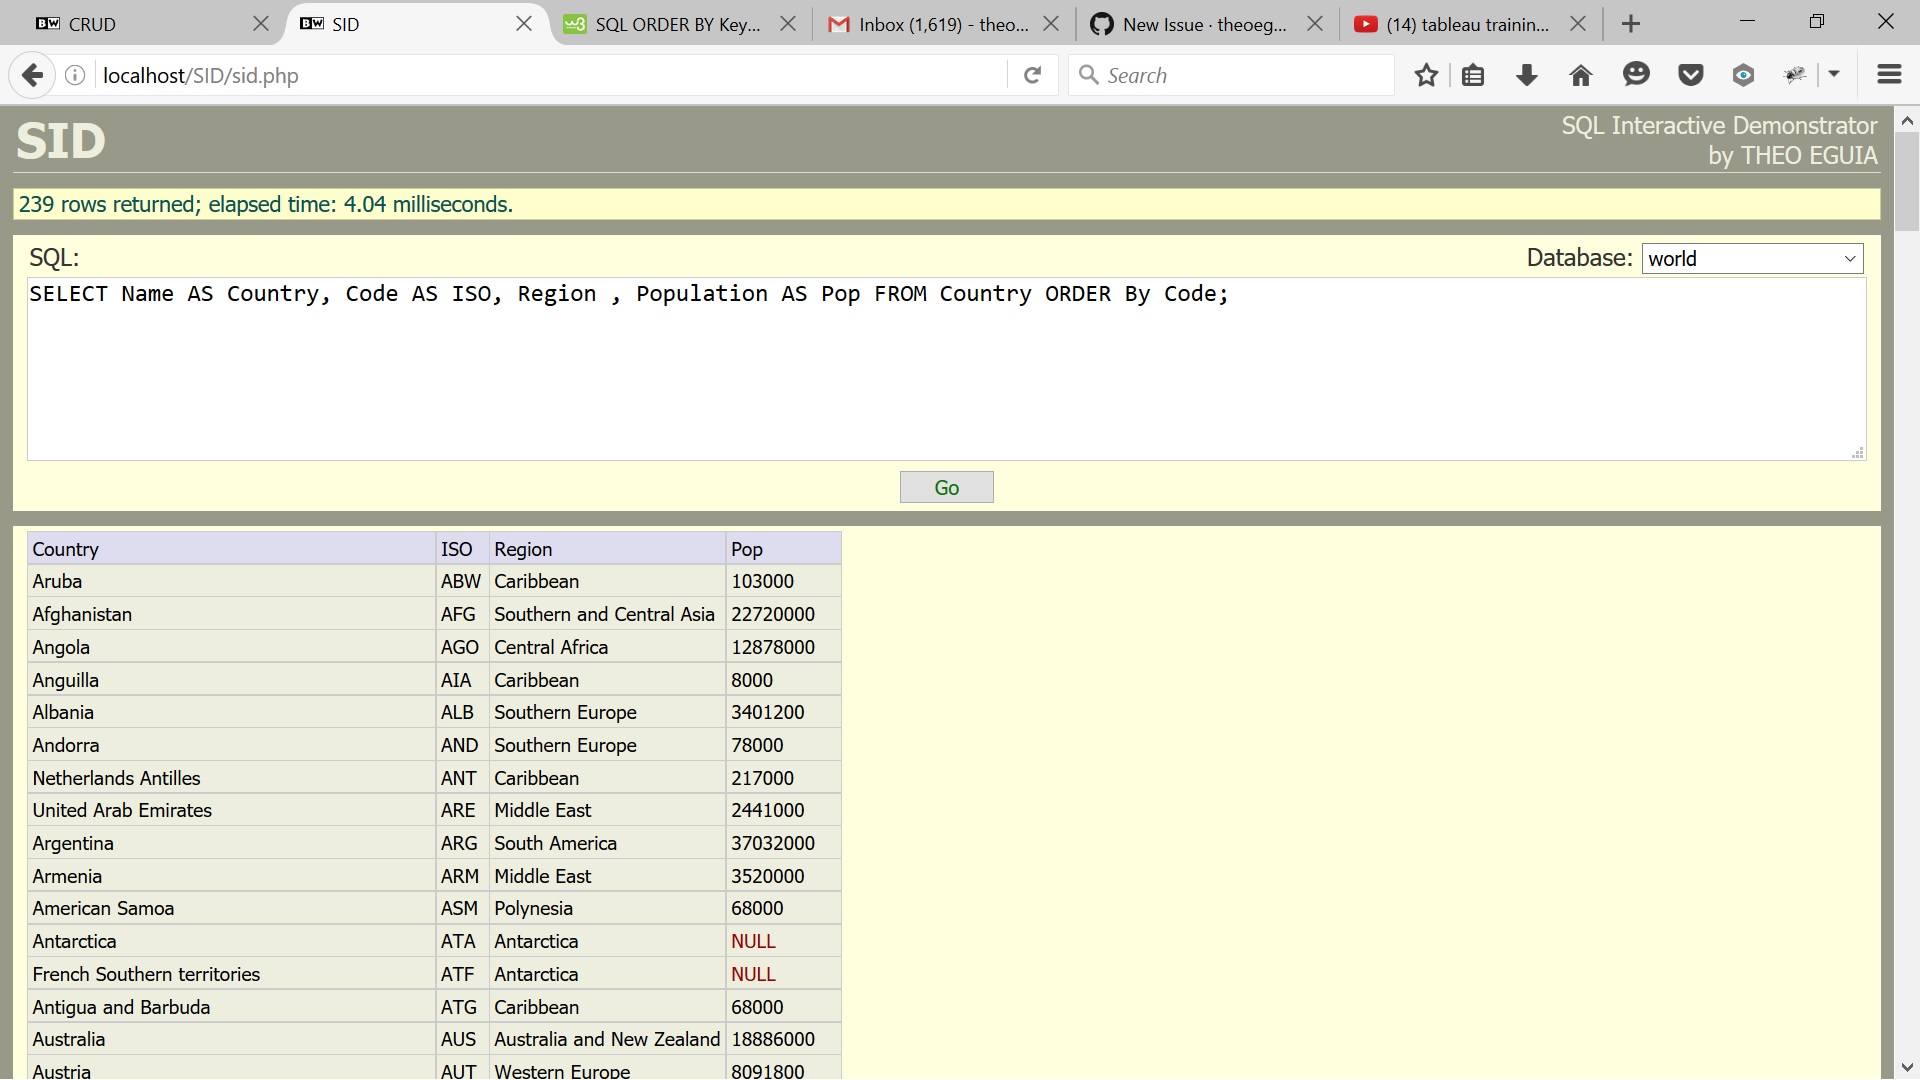Open the Firefox hamburger menu
The width and height of the screenshot is (1920, 1080).
click(x=1889, y=75)
